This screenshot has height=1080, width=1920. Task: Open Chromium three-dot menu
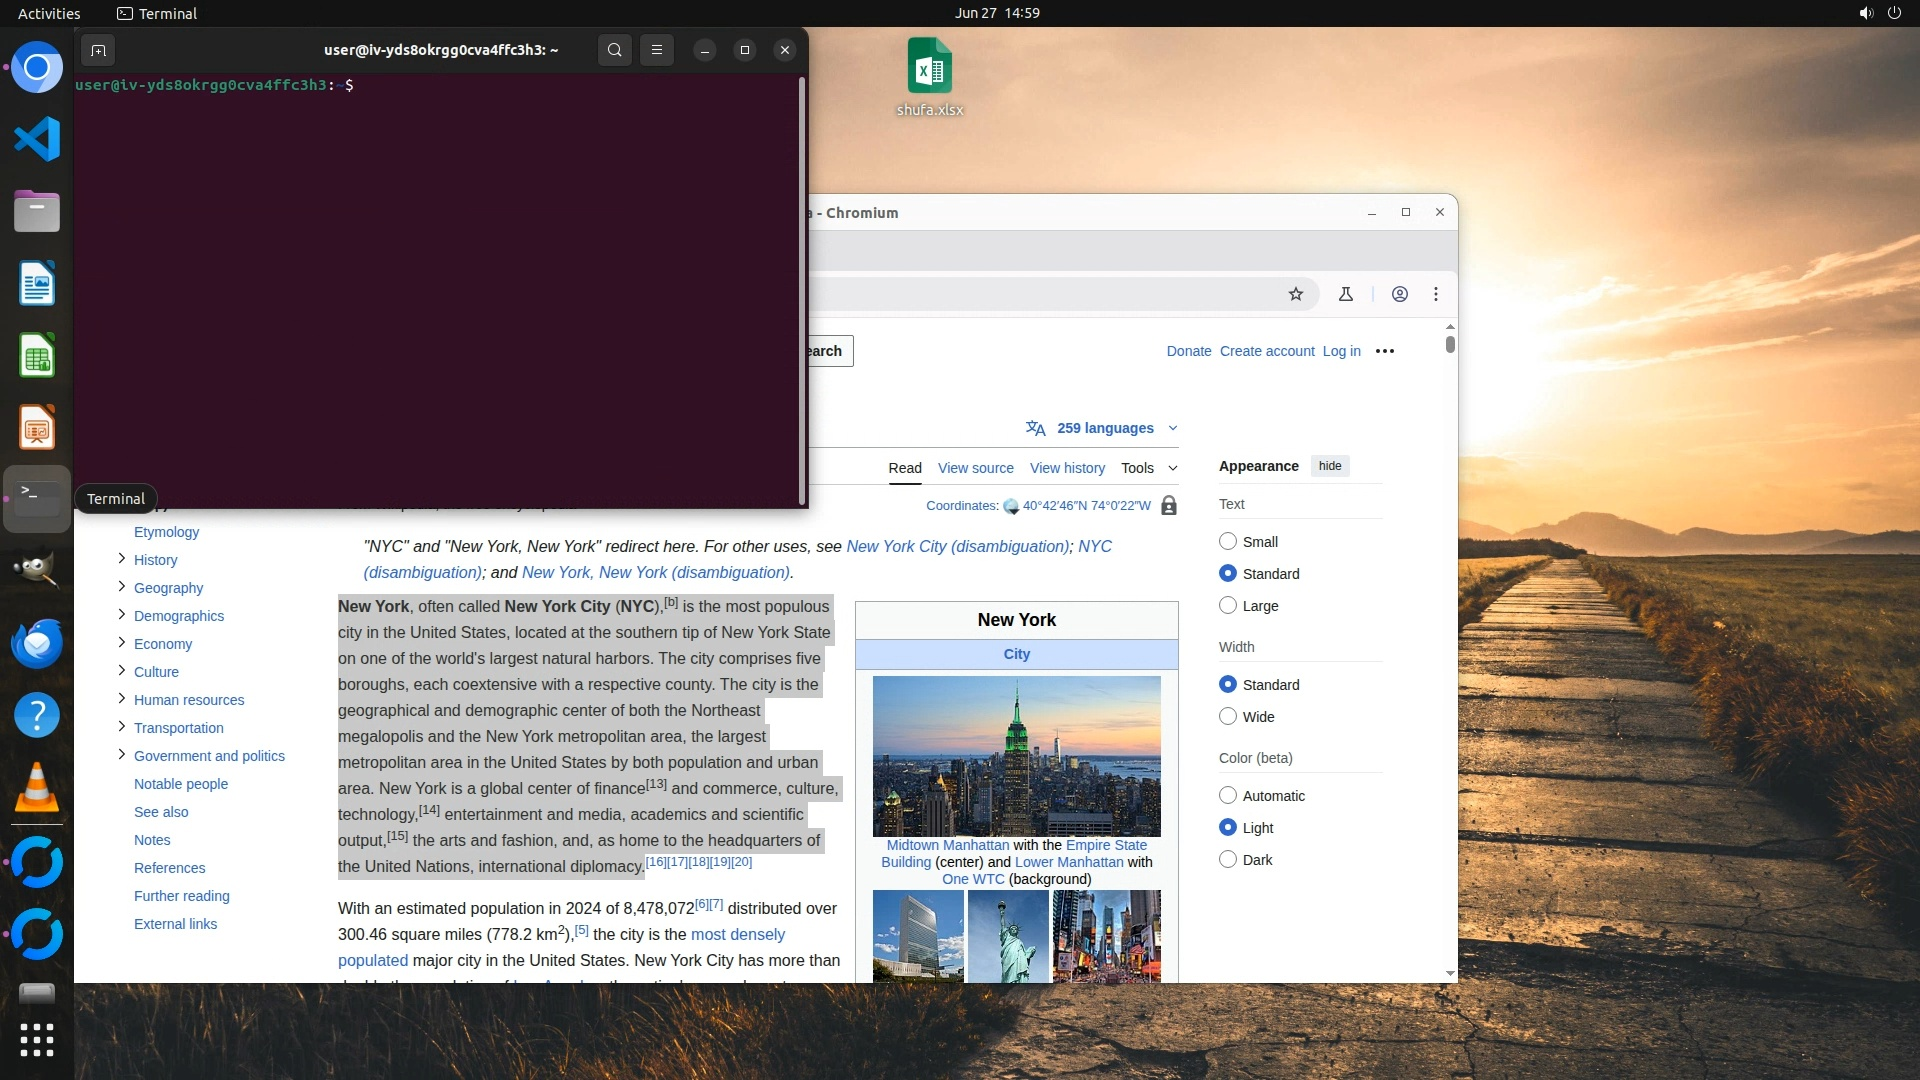point(1436,294)
